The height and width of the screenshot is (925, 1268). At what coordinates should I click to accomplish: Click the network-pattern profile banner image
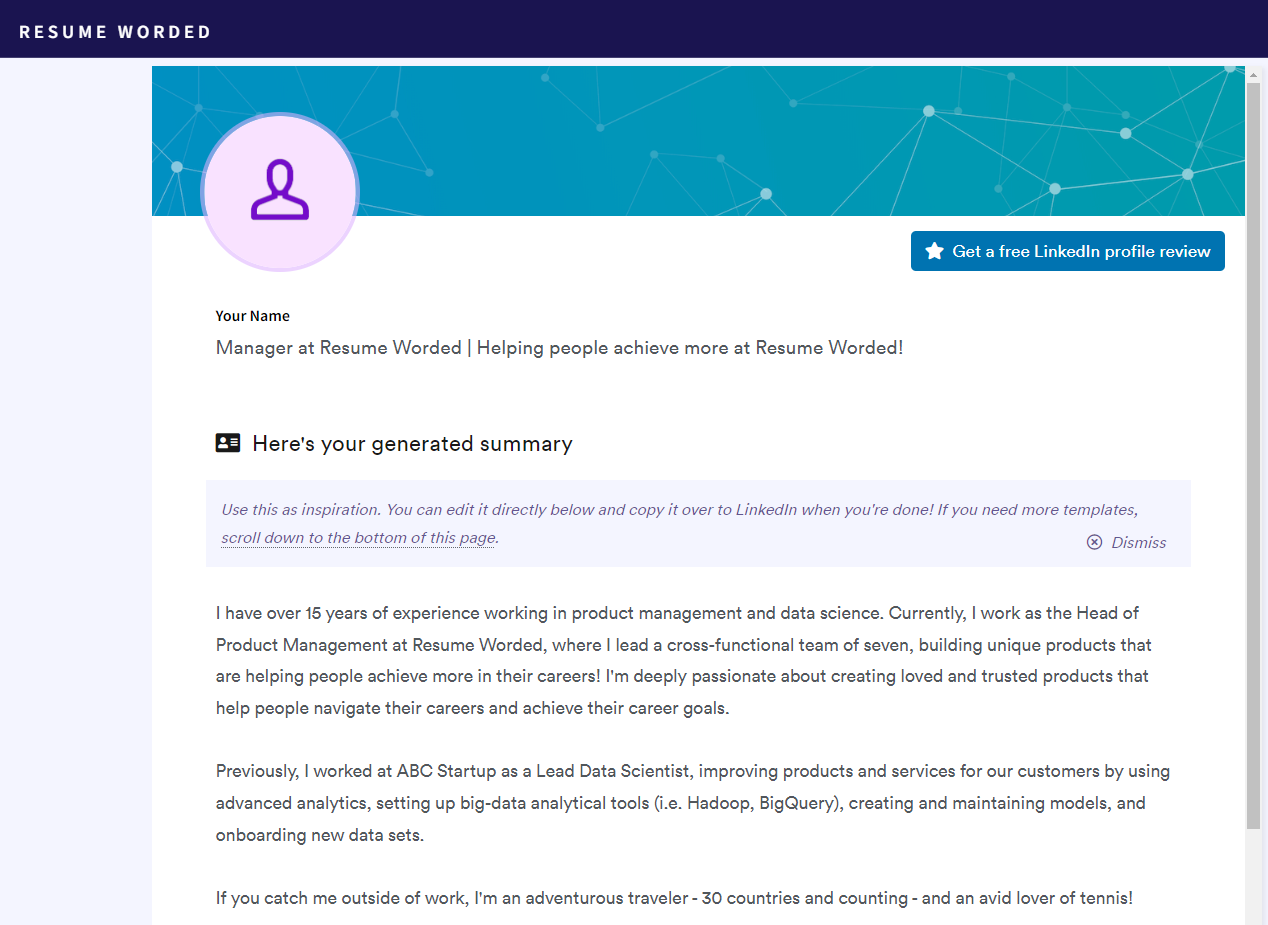pos(698,141)
